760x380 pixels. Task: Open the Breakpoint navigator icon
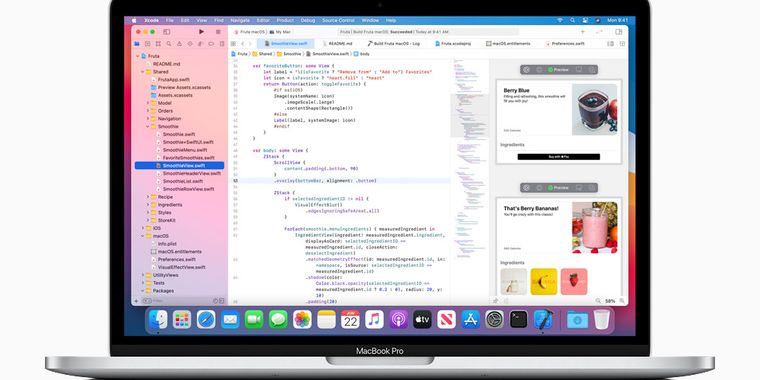click(x=211, y=44)
